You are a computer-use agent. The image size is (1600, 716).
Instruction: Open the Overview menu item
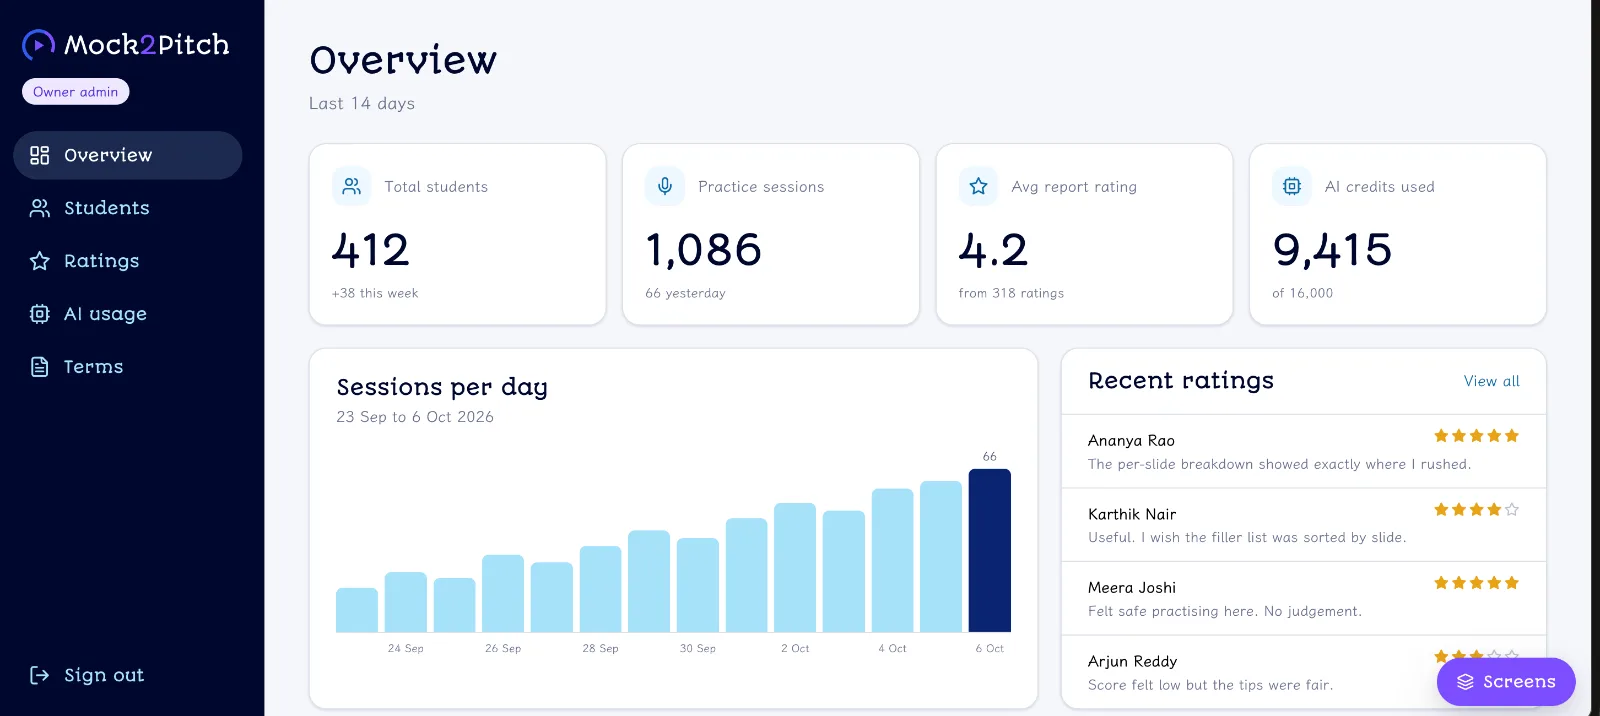click(x=128, y=155)
